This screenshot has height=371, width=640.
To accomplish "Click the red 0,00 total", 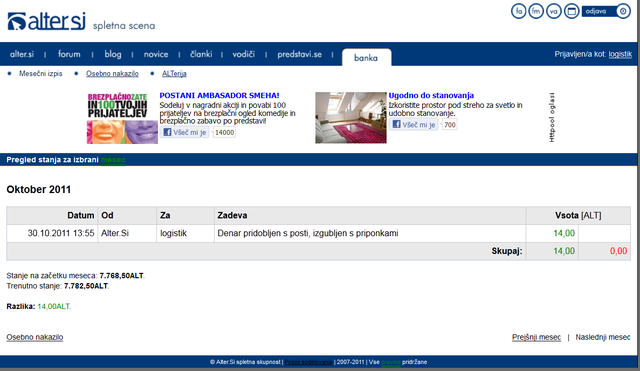I will click(x=618, y=251).
